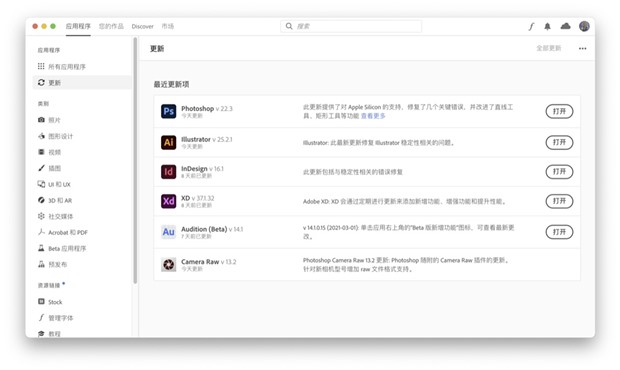The image size is (620, 370).
Task: Open the 社交媒体 category
Action: [55, 216]
